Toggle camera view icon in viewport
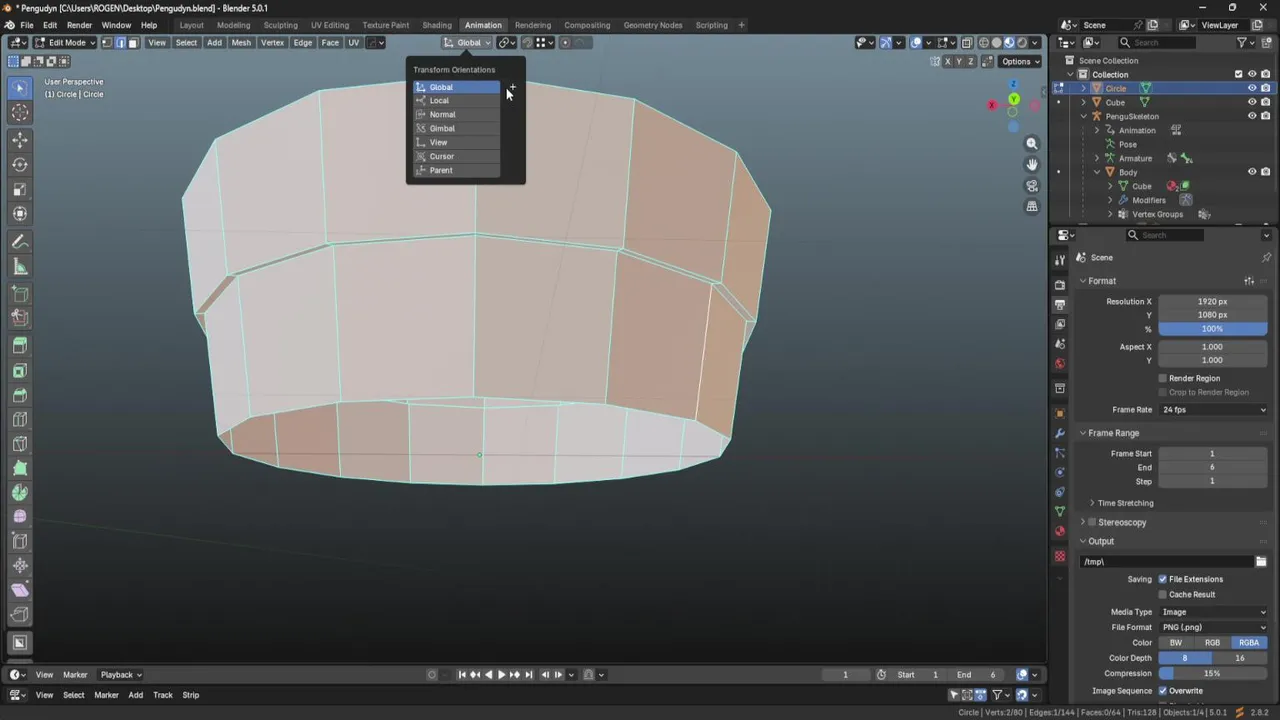This screenshot has width=1280, height=720. (1032, 185)
